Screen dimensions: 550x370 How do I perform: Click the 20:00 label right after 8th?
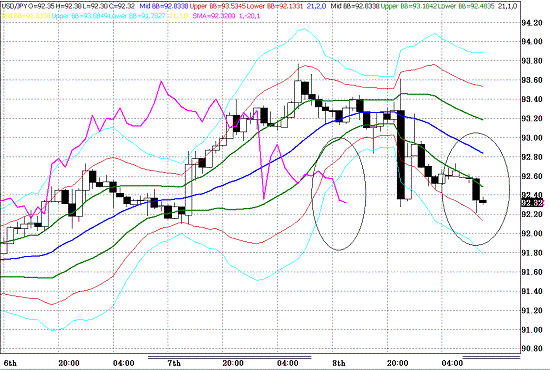pos(397,363)
